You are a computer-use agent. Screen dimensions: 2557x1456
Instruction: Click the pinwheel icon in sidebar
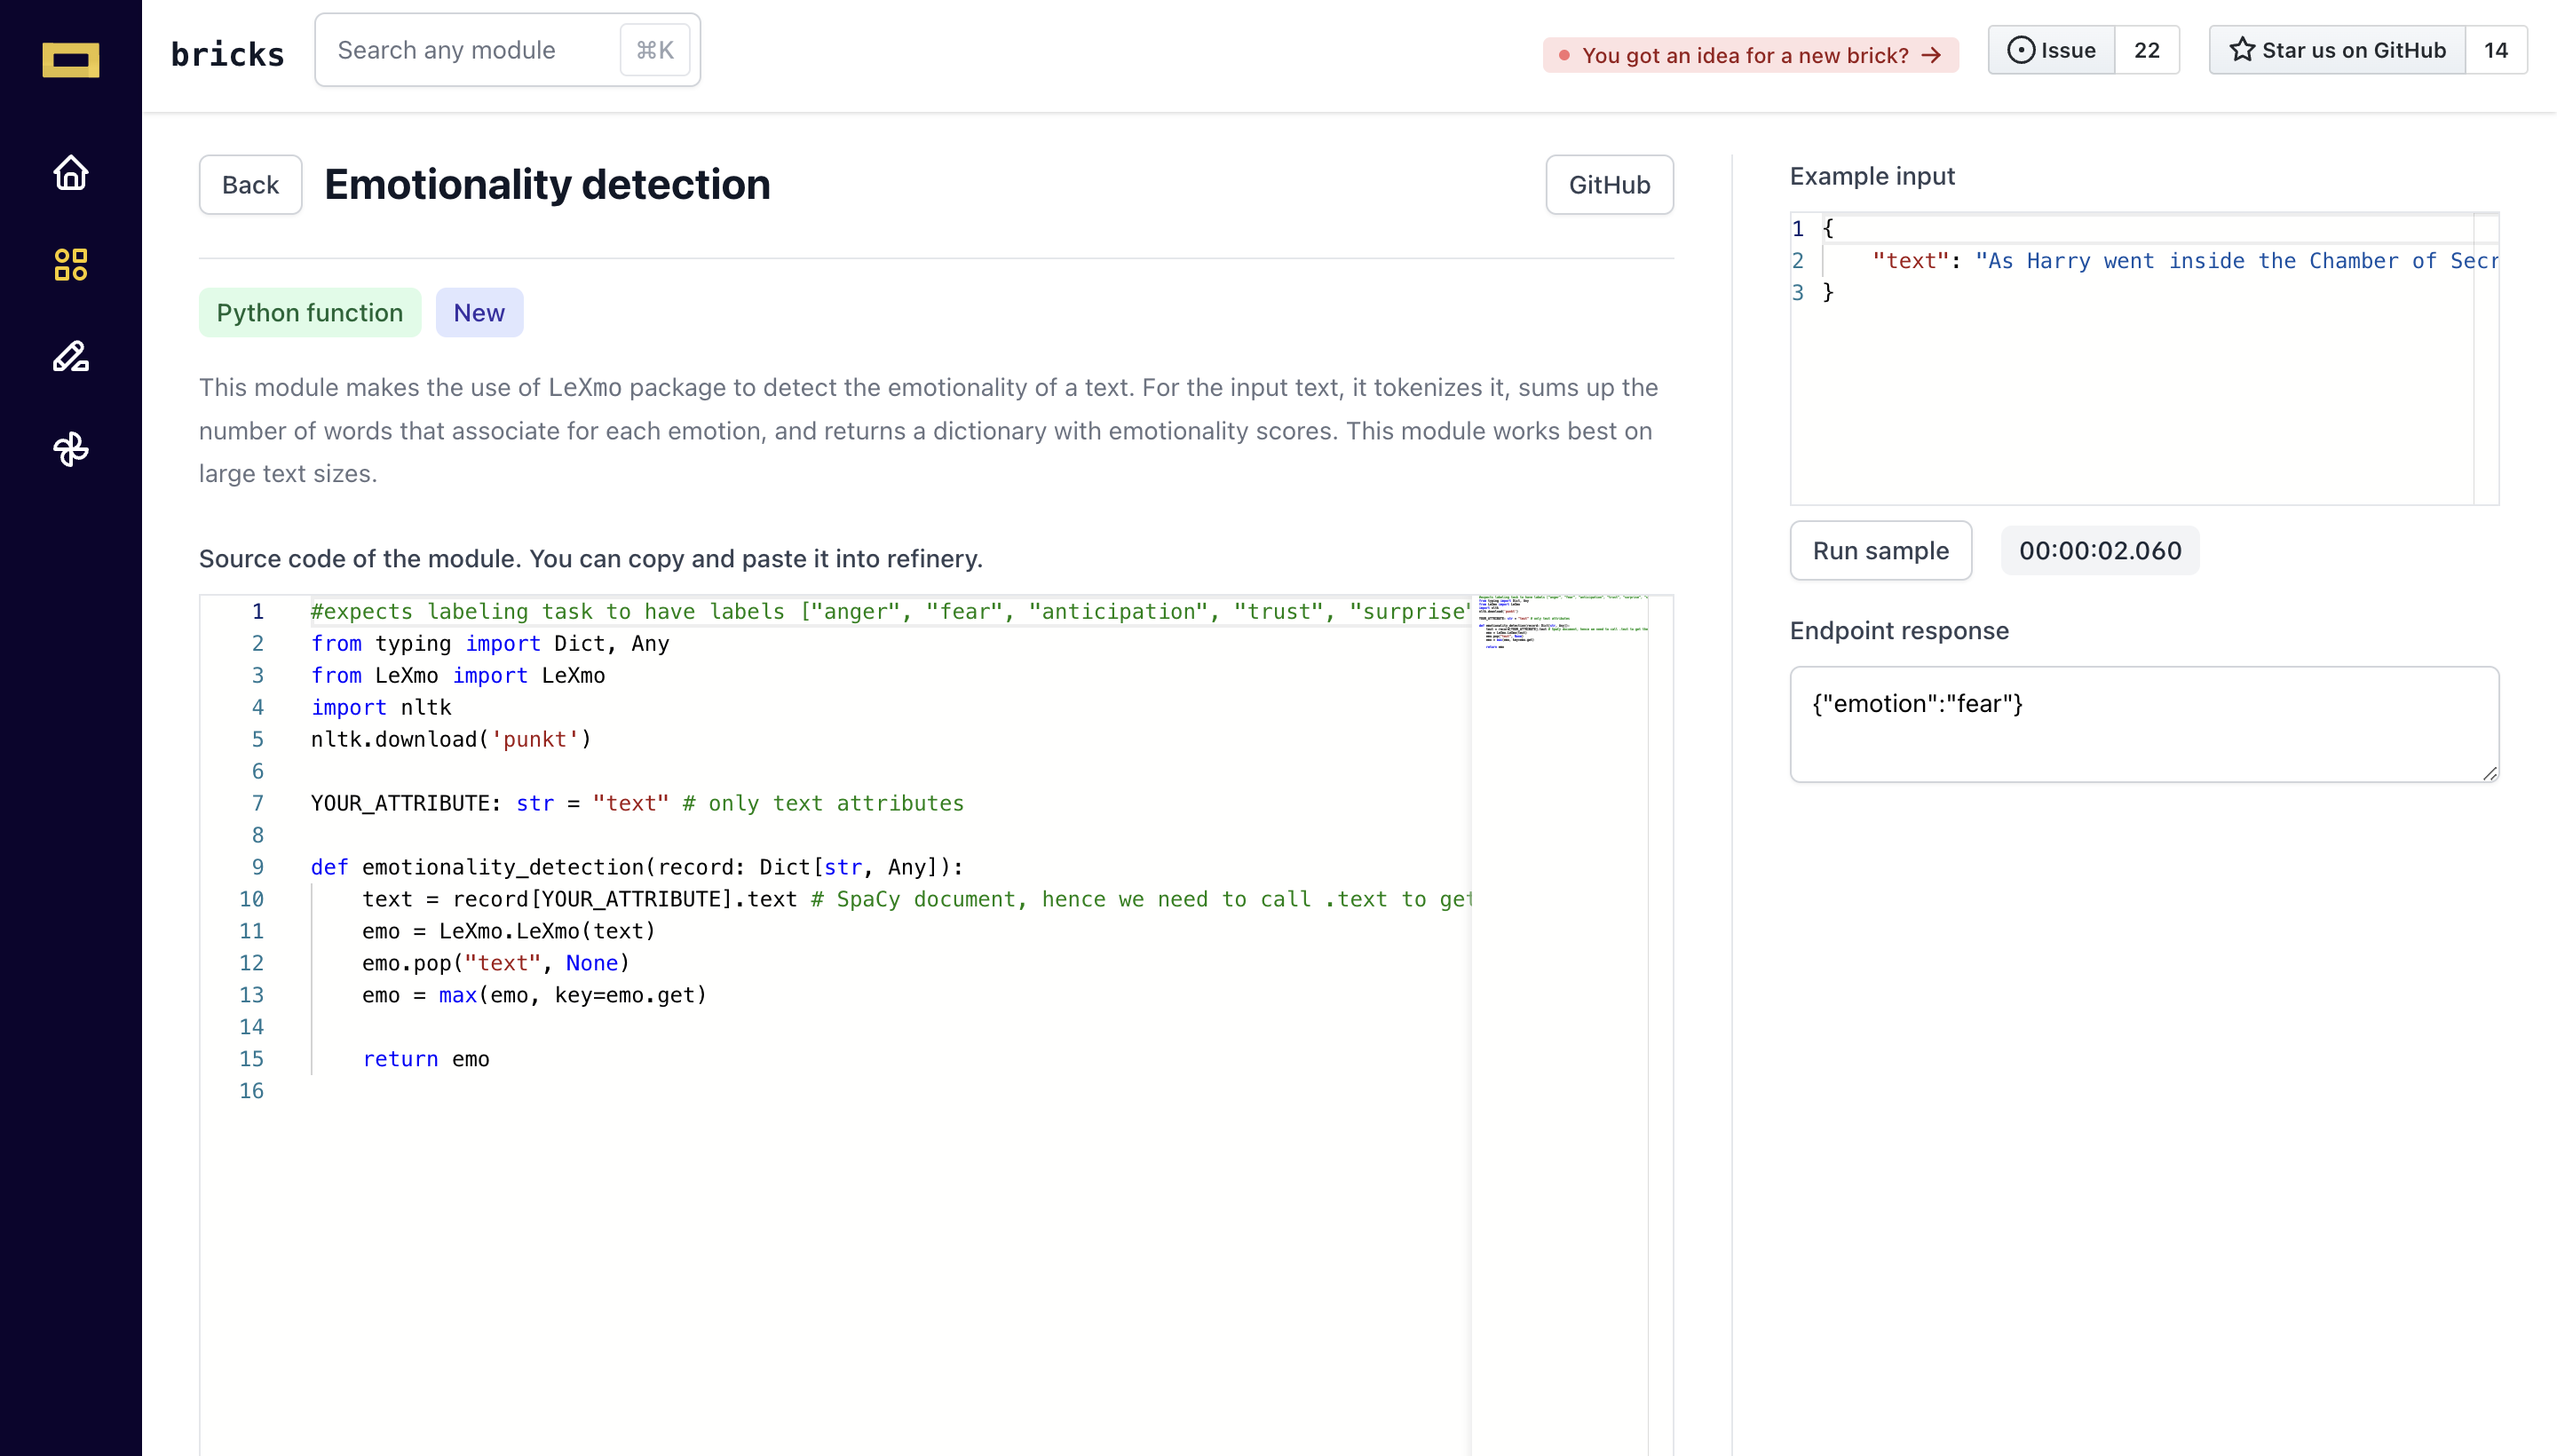[x=70, y=449]
